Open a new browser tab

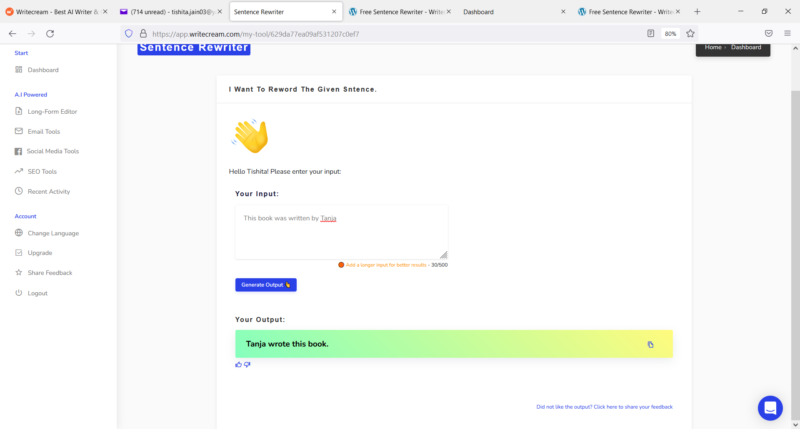697,11
